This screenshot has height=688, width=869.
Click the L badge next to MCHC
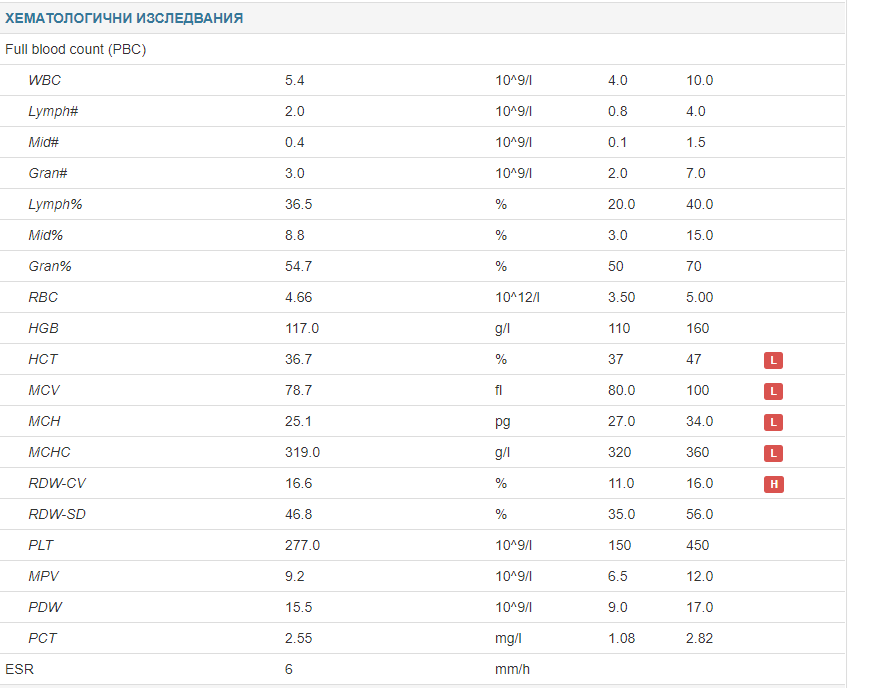(x=773, y=453)
